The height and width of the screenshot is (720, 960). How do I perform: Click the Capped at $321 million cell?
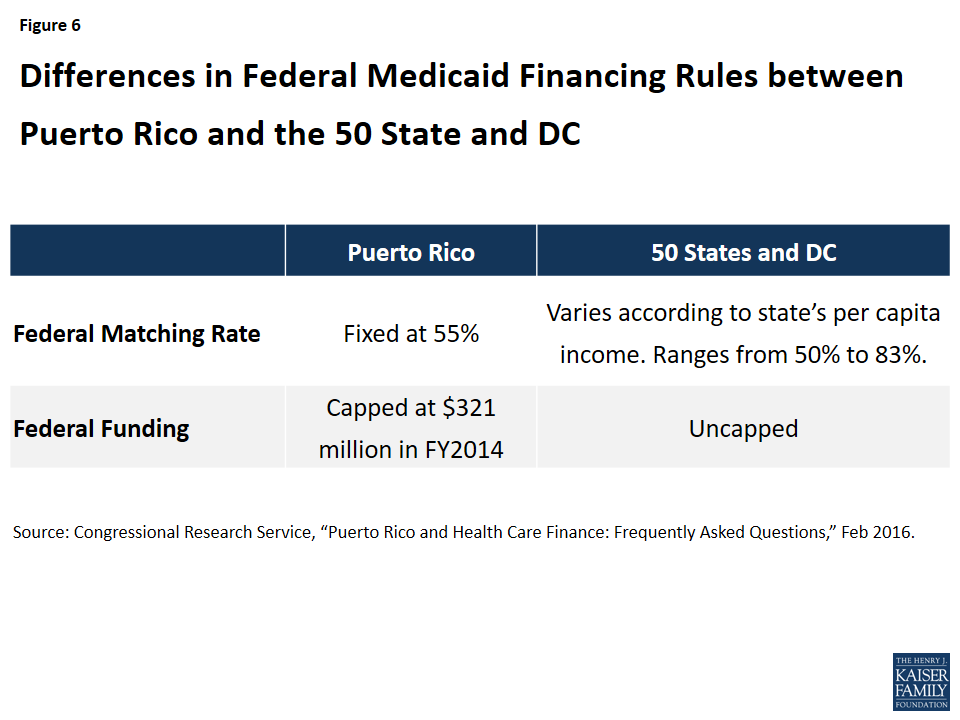(411, 428)
